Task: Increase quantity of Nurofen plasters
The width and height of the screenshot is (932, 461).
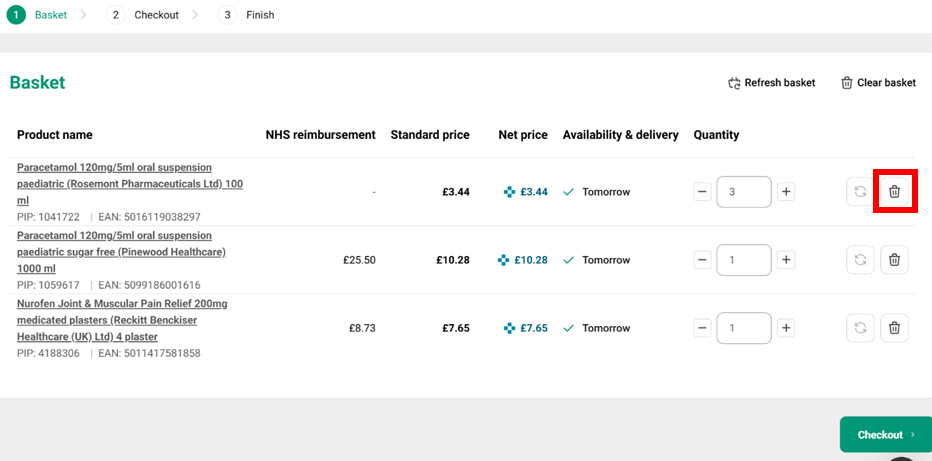Action: pyautogui.click(x=786, y=328)
